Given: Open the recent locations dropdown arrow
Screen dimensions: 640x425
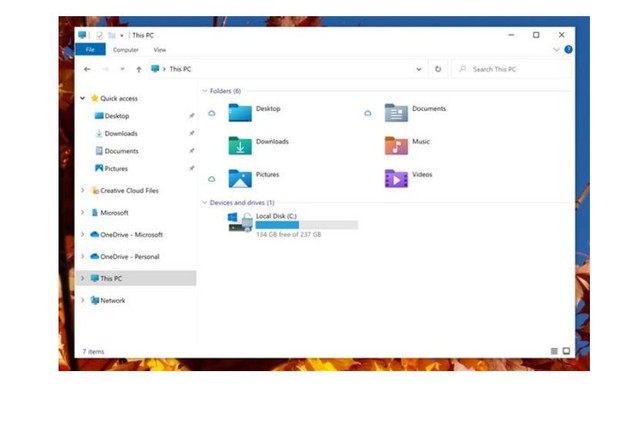Looking at the screenshot, I should 122,69.
